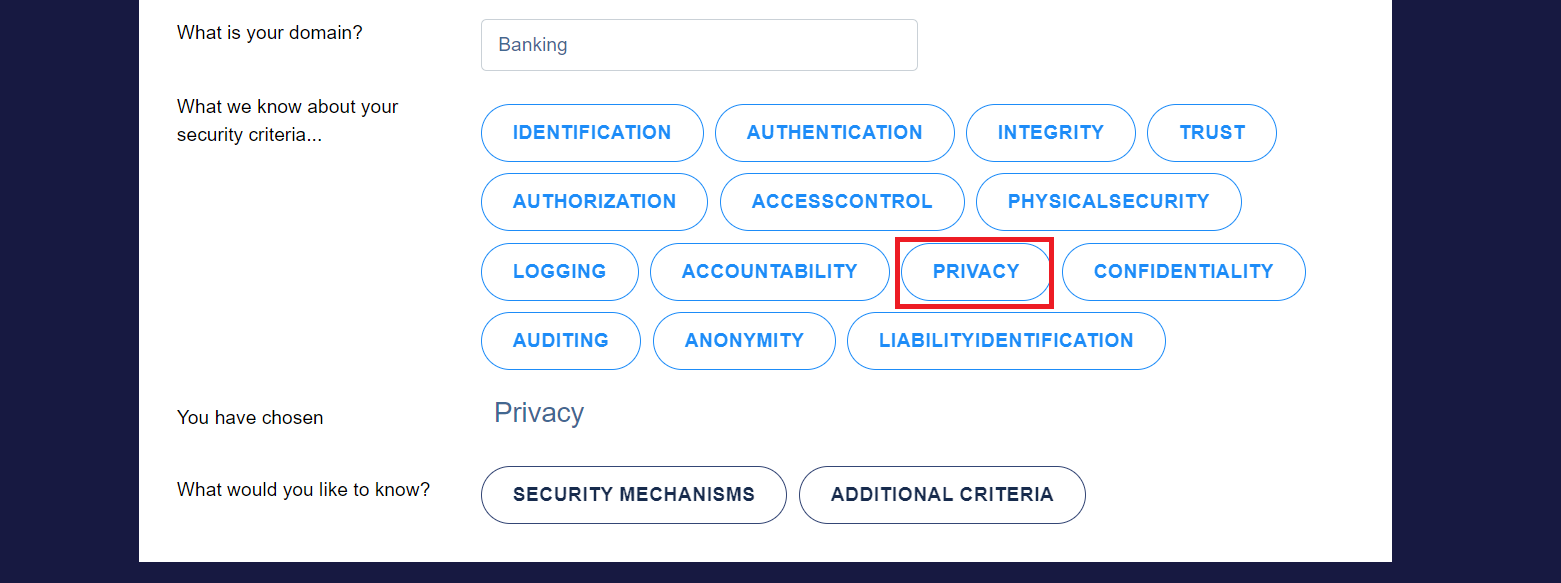Select the ACCESSCONTROL button
Viewport: 1561px width, 583px height.
842,202
